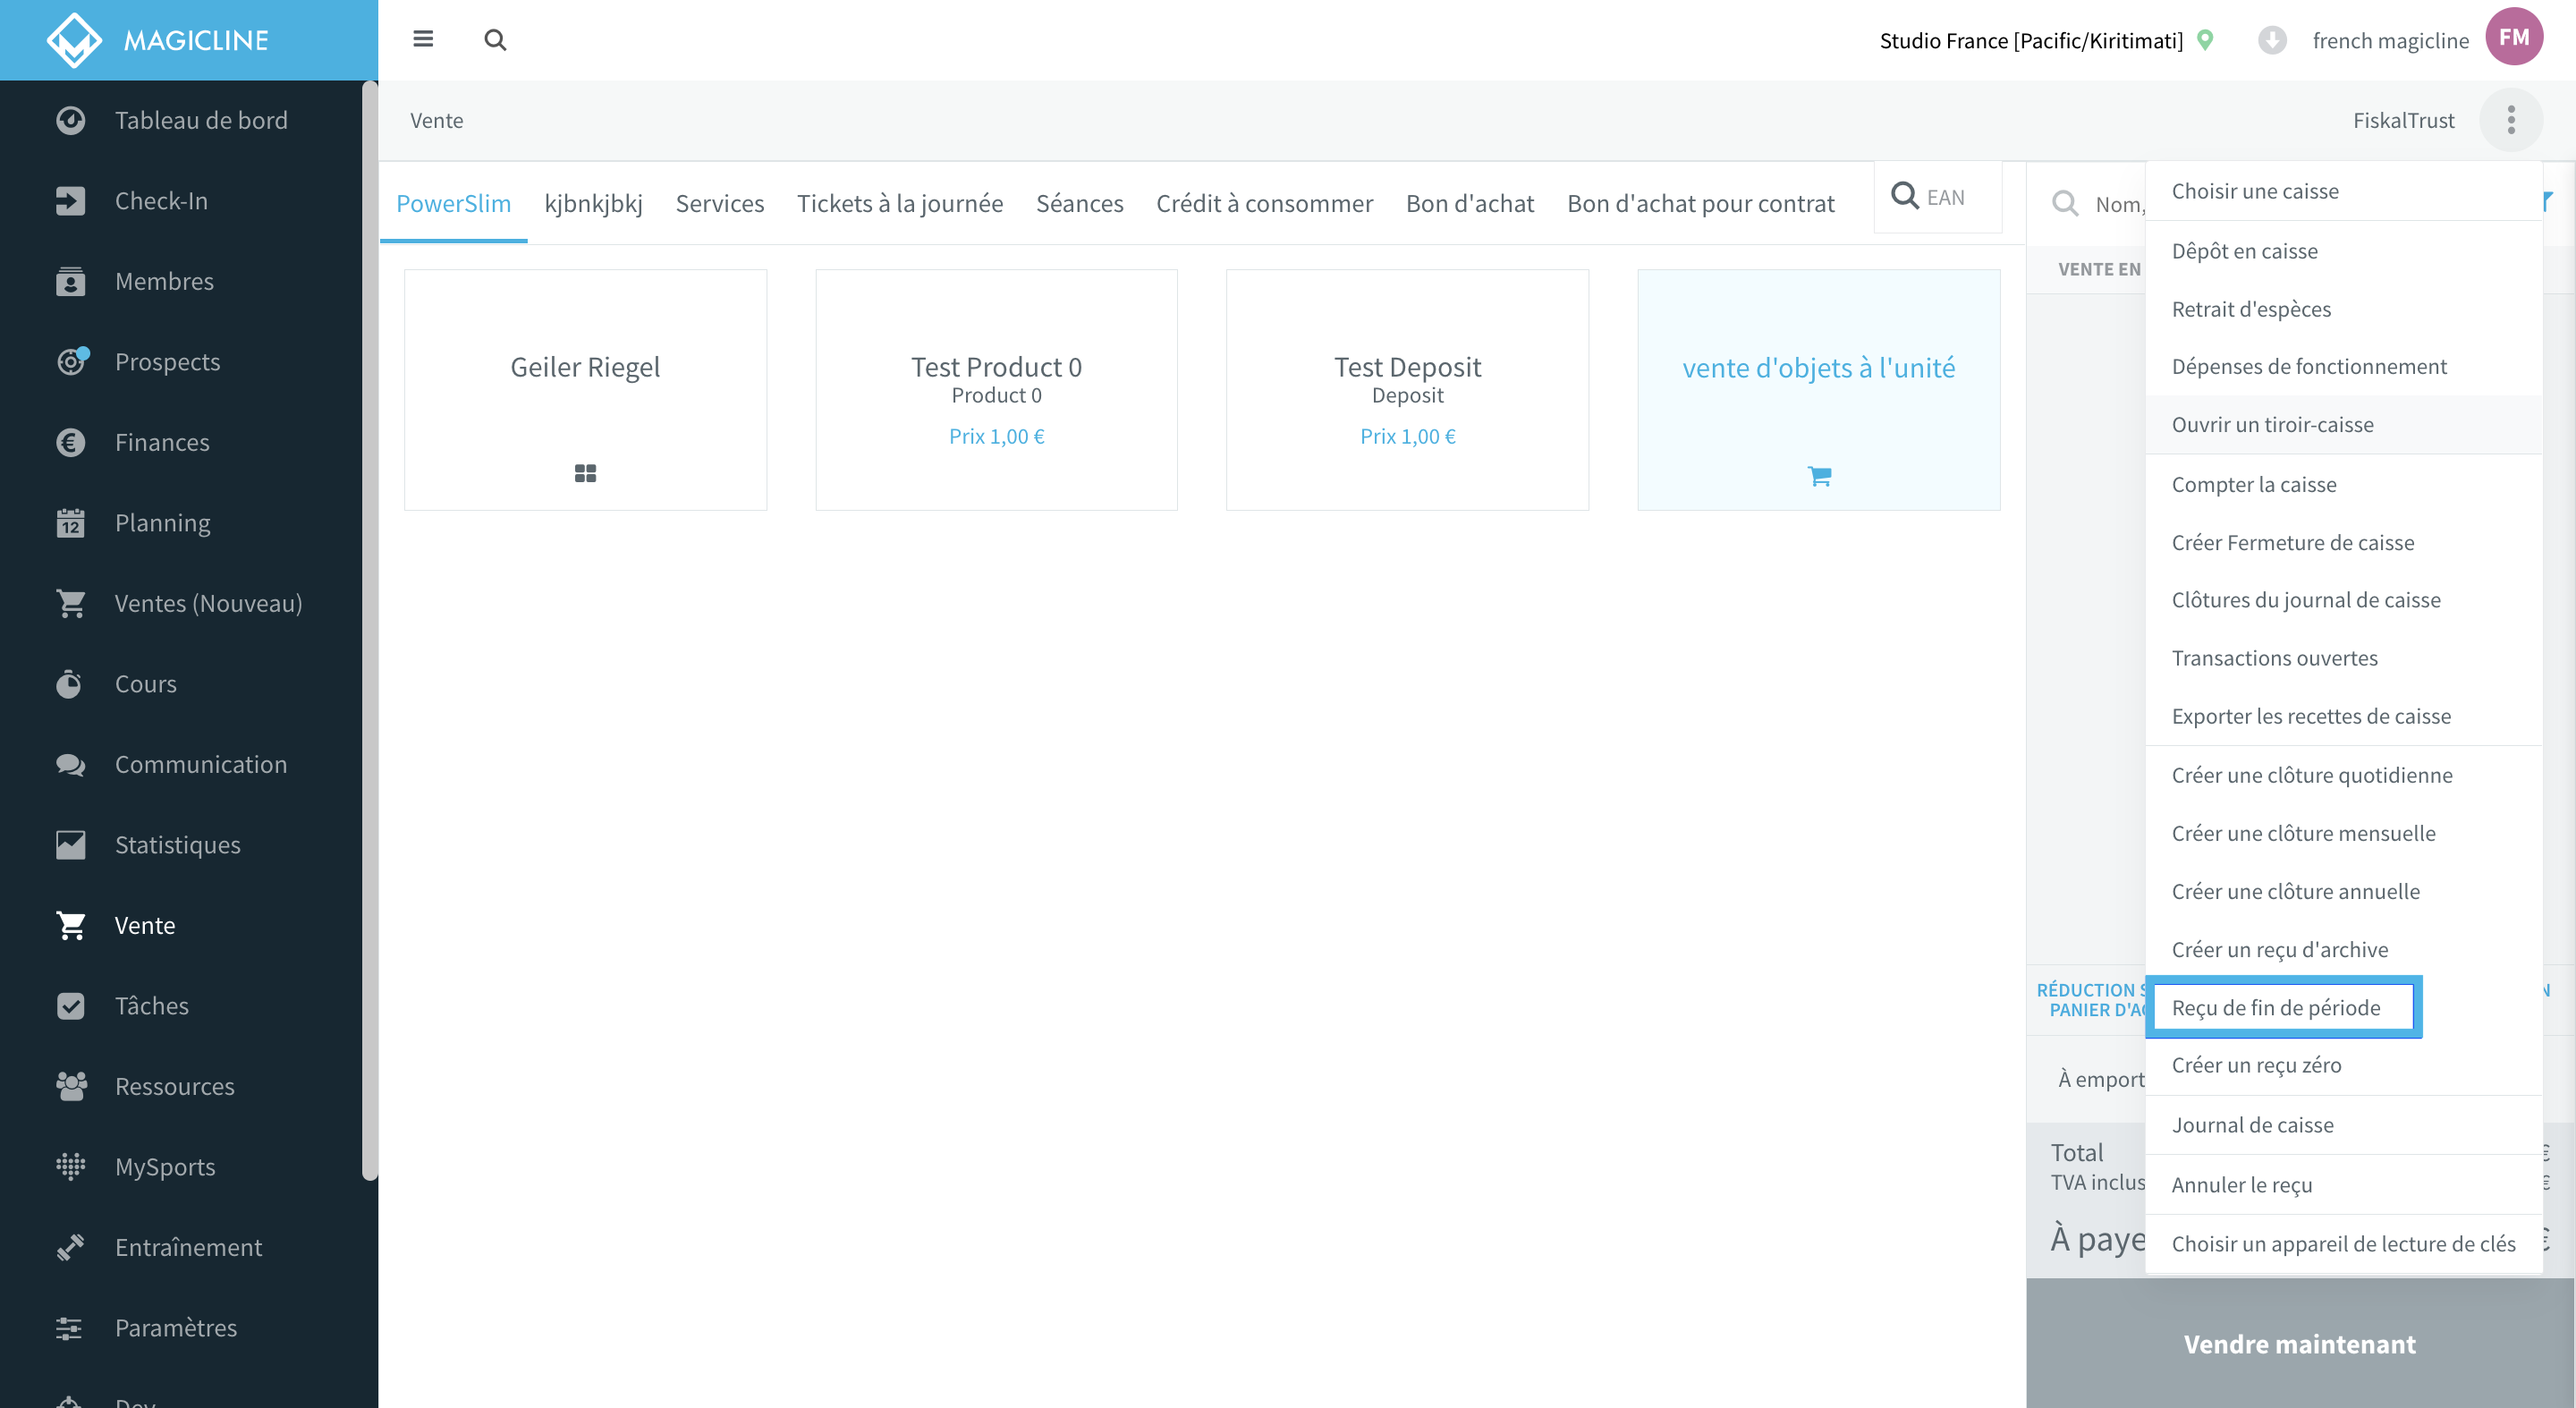
Task: Select Ouvrir un tiroir-caisse
Action: 2344,425
